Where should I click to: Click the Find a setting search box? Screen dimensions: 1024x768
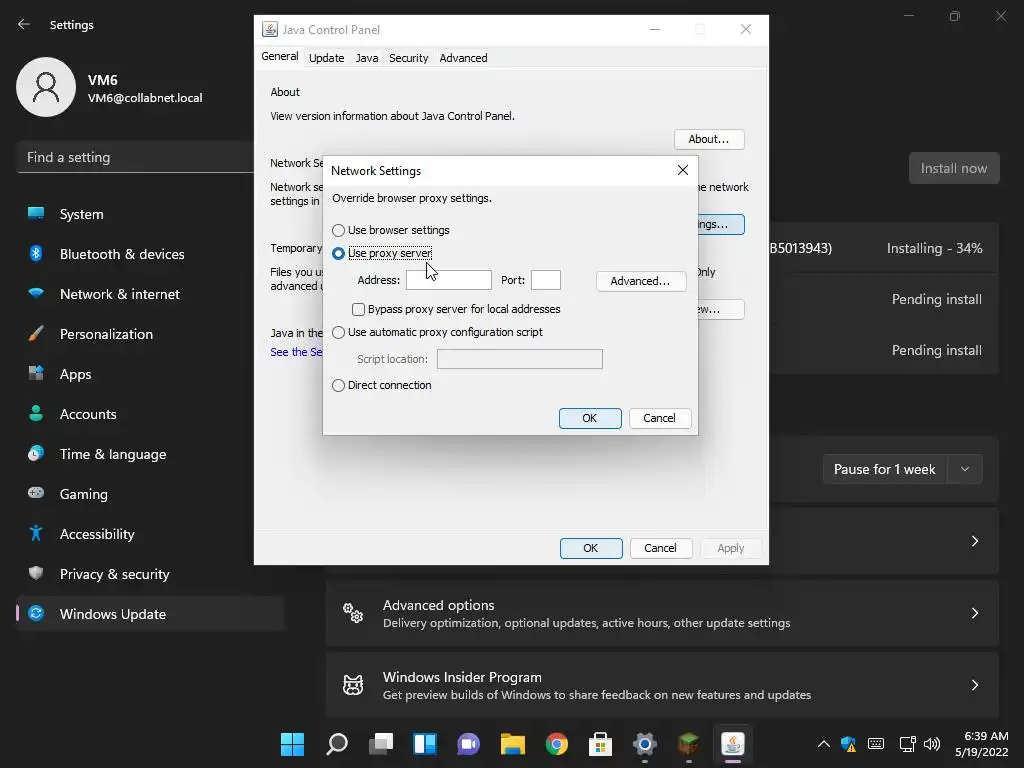click(x=135, y=157)
